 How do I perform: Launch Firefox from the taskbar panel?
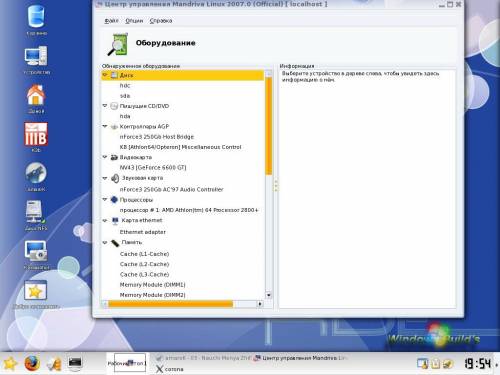coord(32,363)
